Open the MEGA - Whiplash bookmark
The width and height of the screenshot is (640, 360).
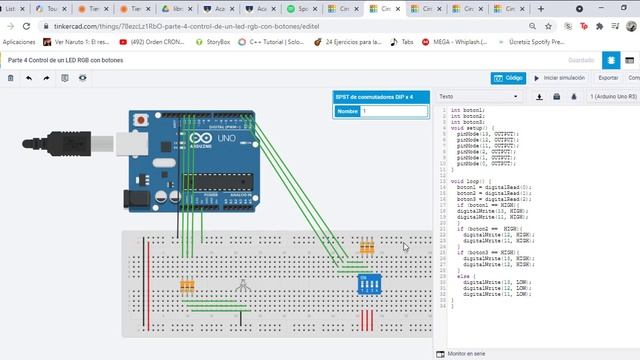pos(455,42)
